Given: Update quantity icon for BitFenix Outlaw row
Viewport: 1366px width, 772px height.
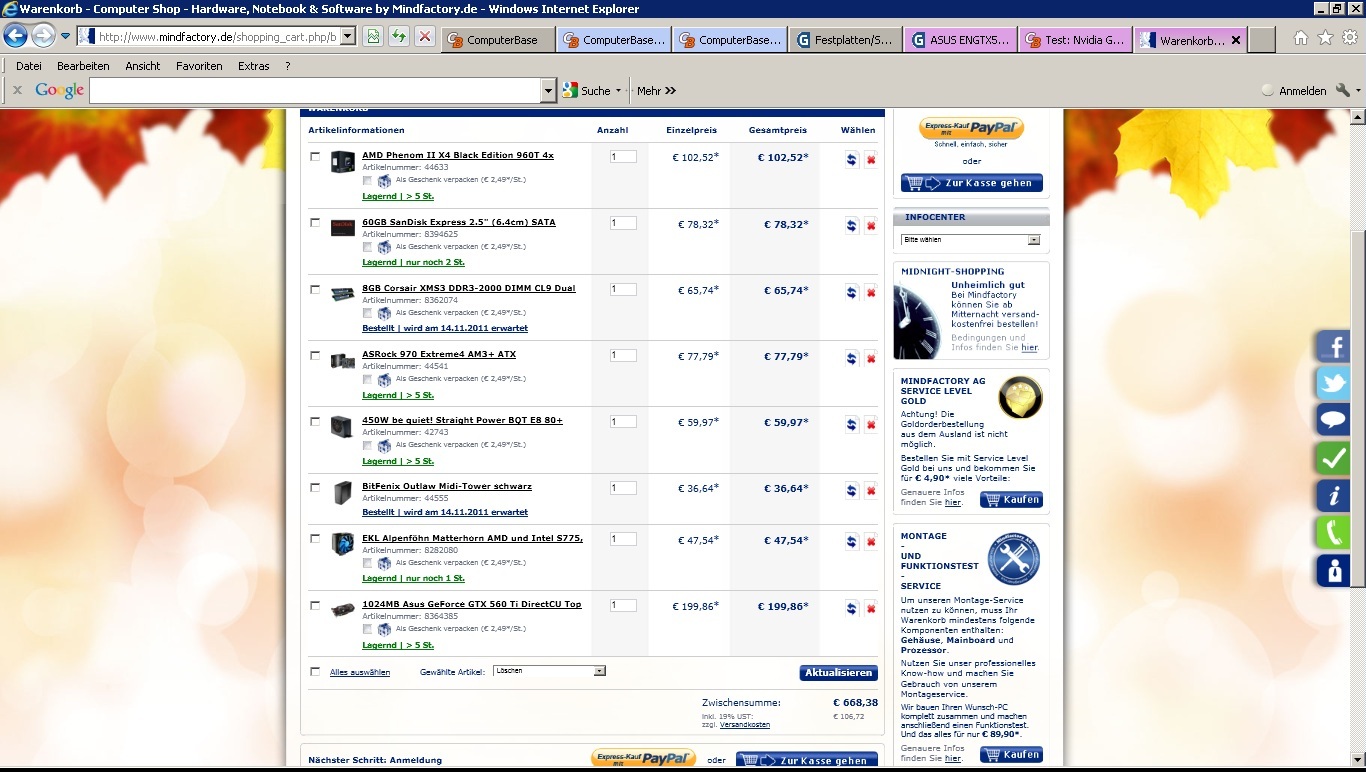Looking at the screenshot, I should click(851, 490).
